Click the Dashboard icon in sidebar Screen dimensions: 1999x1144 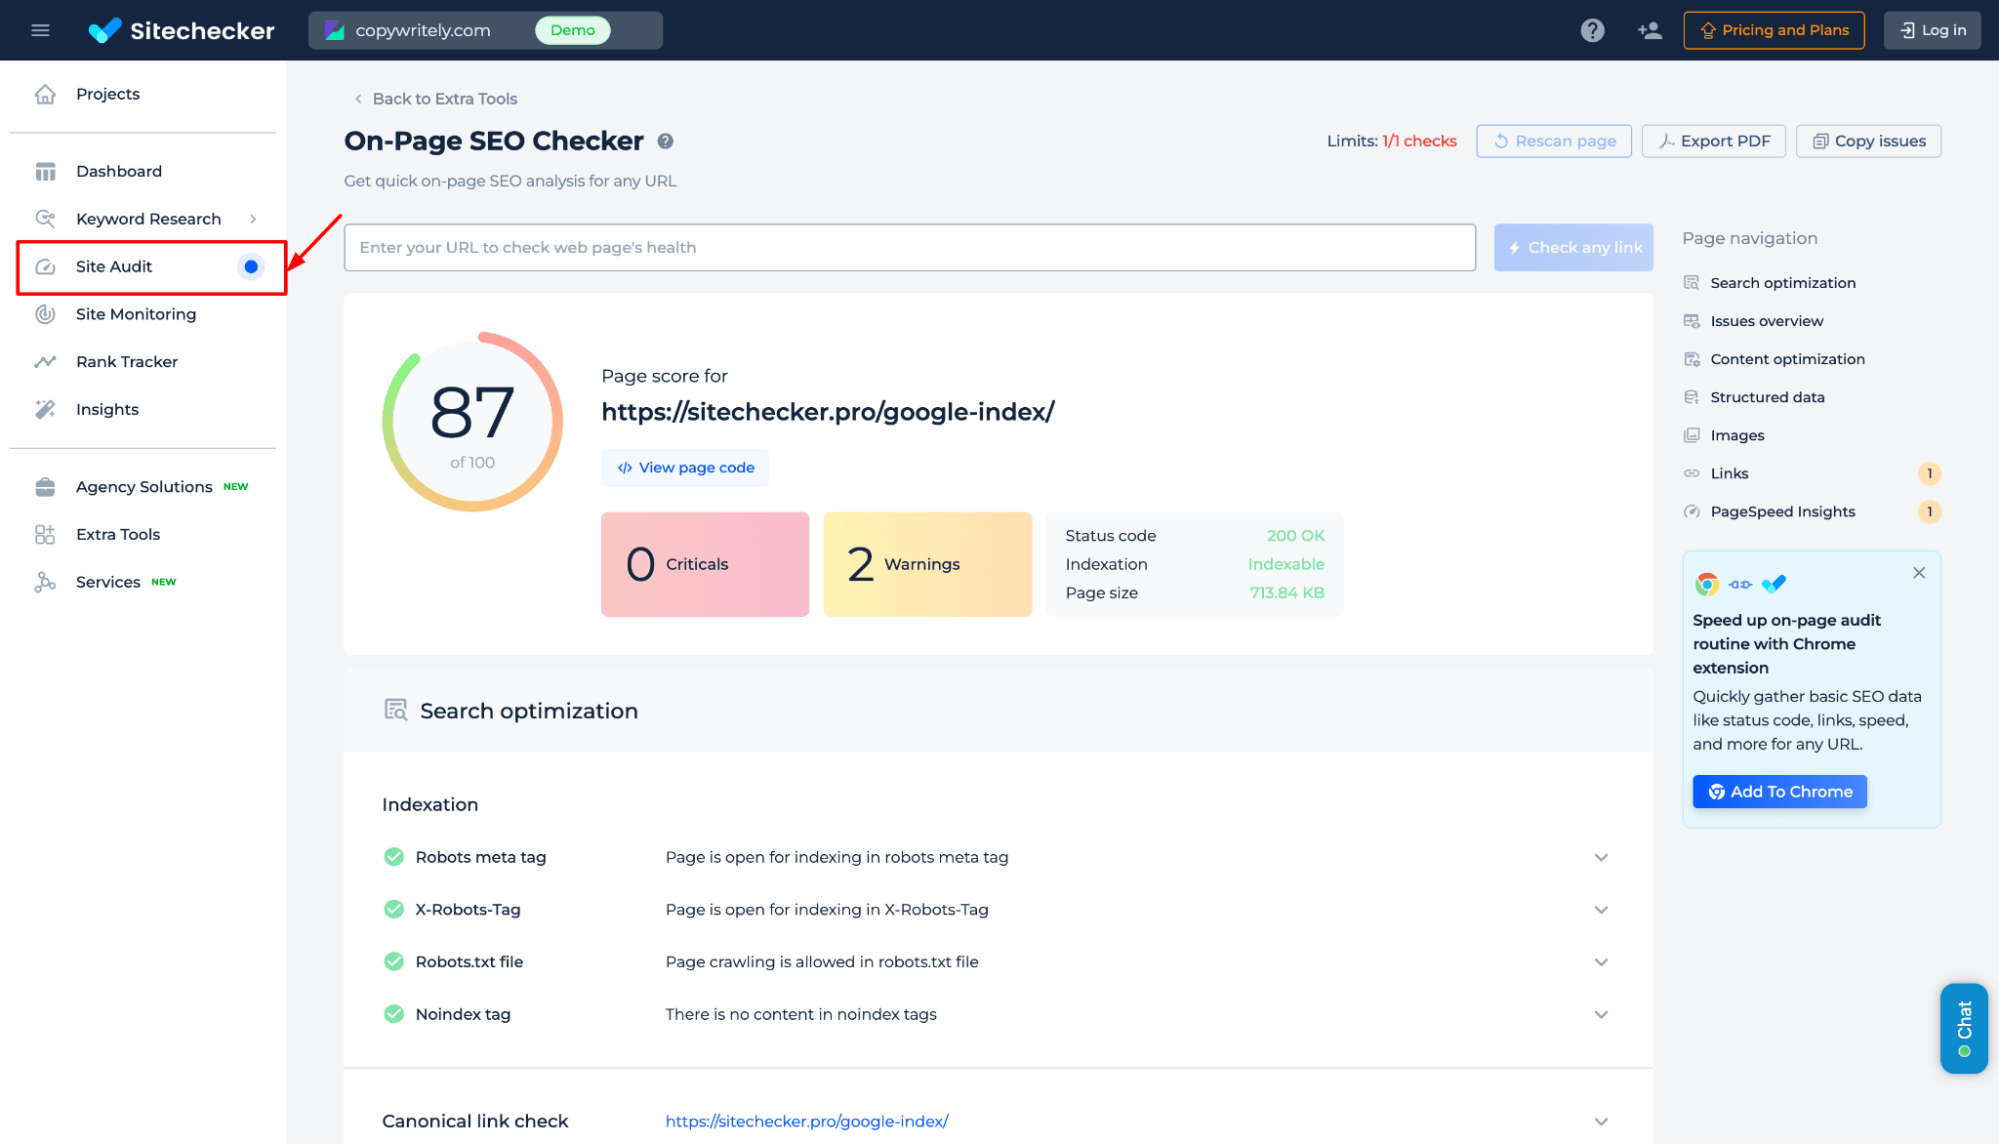tap(45, 170)
